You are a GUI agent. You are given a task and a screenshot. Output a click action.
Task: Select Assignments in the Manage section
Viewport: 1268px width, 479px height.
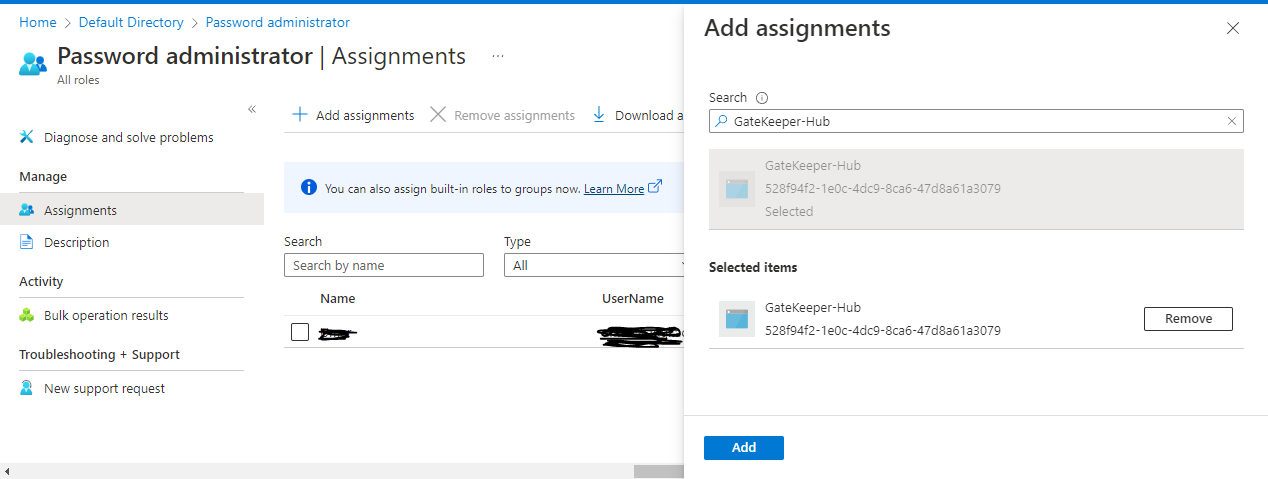pos(80,210)
